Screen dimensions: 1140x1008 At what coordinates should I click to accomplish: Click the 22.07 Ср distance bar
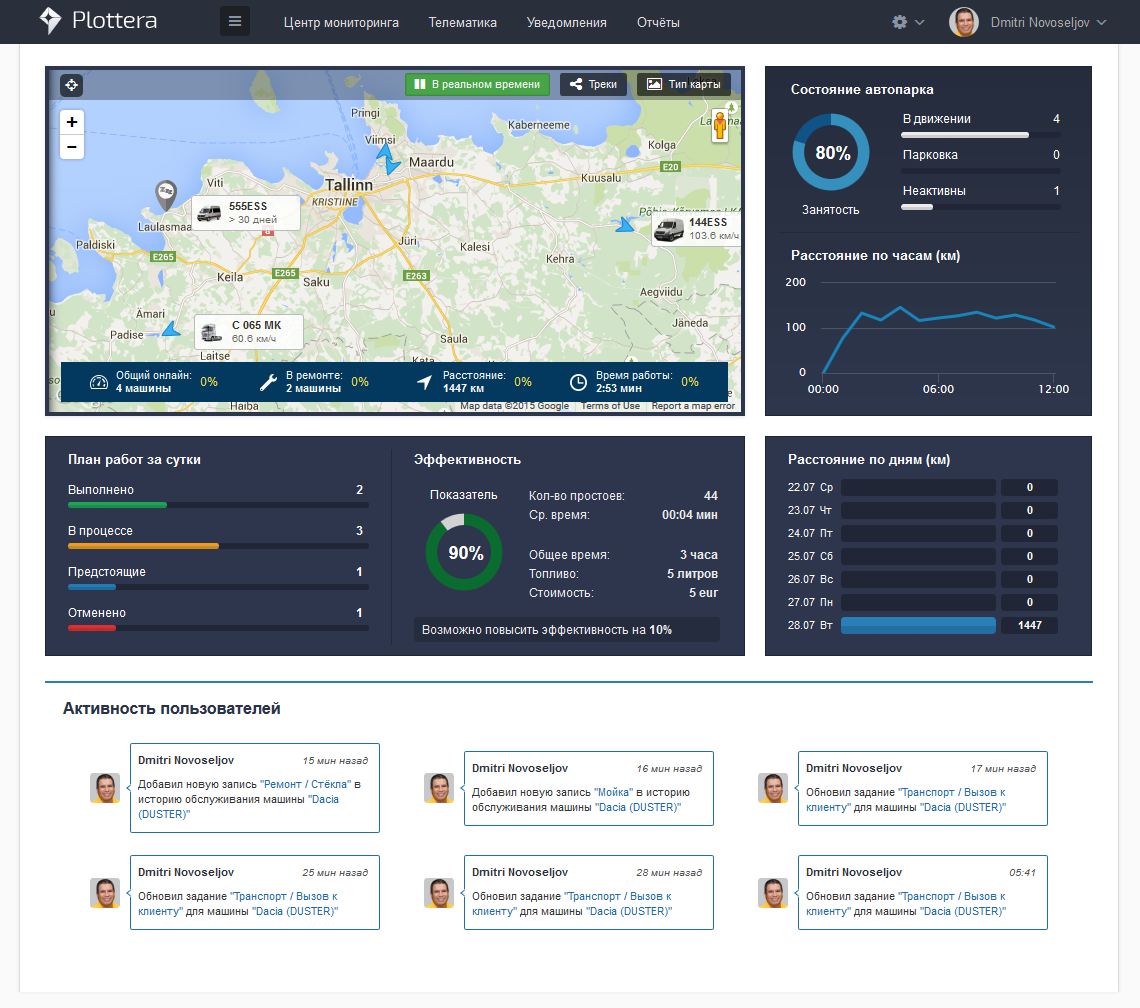tap(918, 487)
